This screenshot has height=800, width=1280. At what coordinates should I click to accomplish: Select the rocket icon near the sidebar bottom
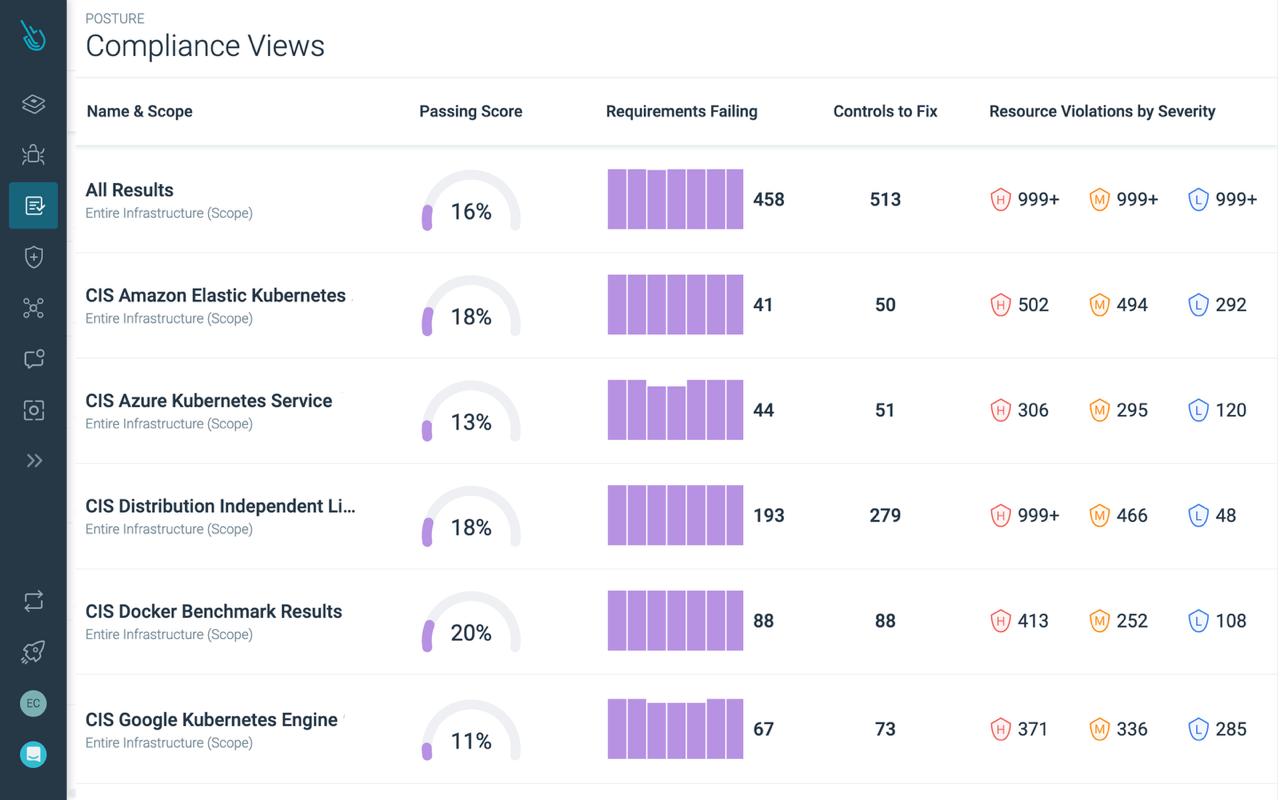point(33,651)
